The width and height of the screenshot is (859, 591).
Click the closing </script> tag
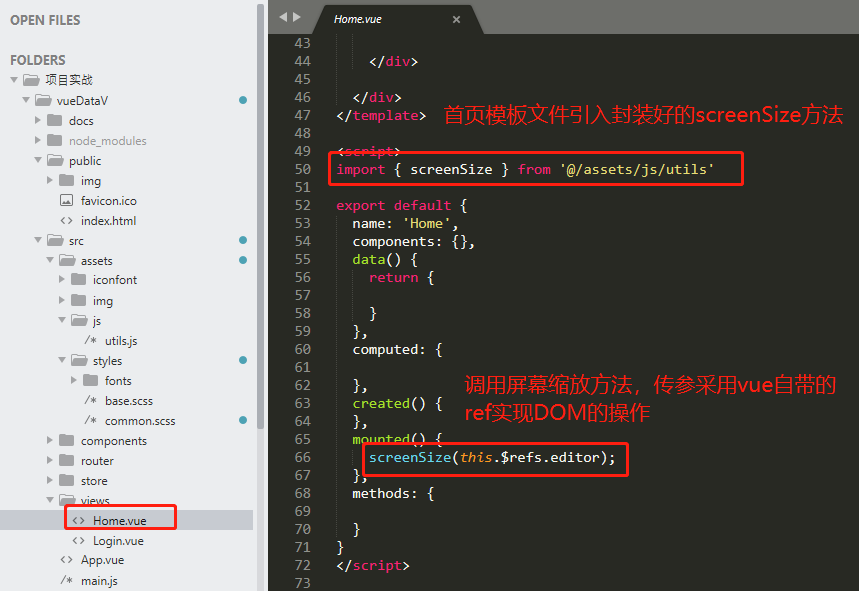click(373, 565)
